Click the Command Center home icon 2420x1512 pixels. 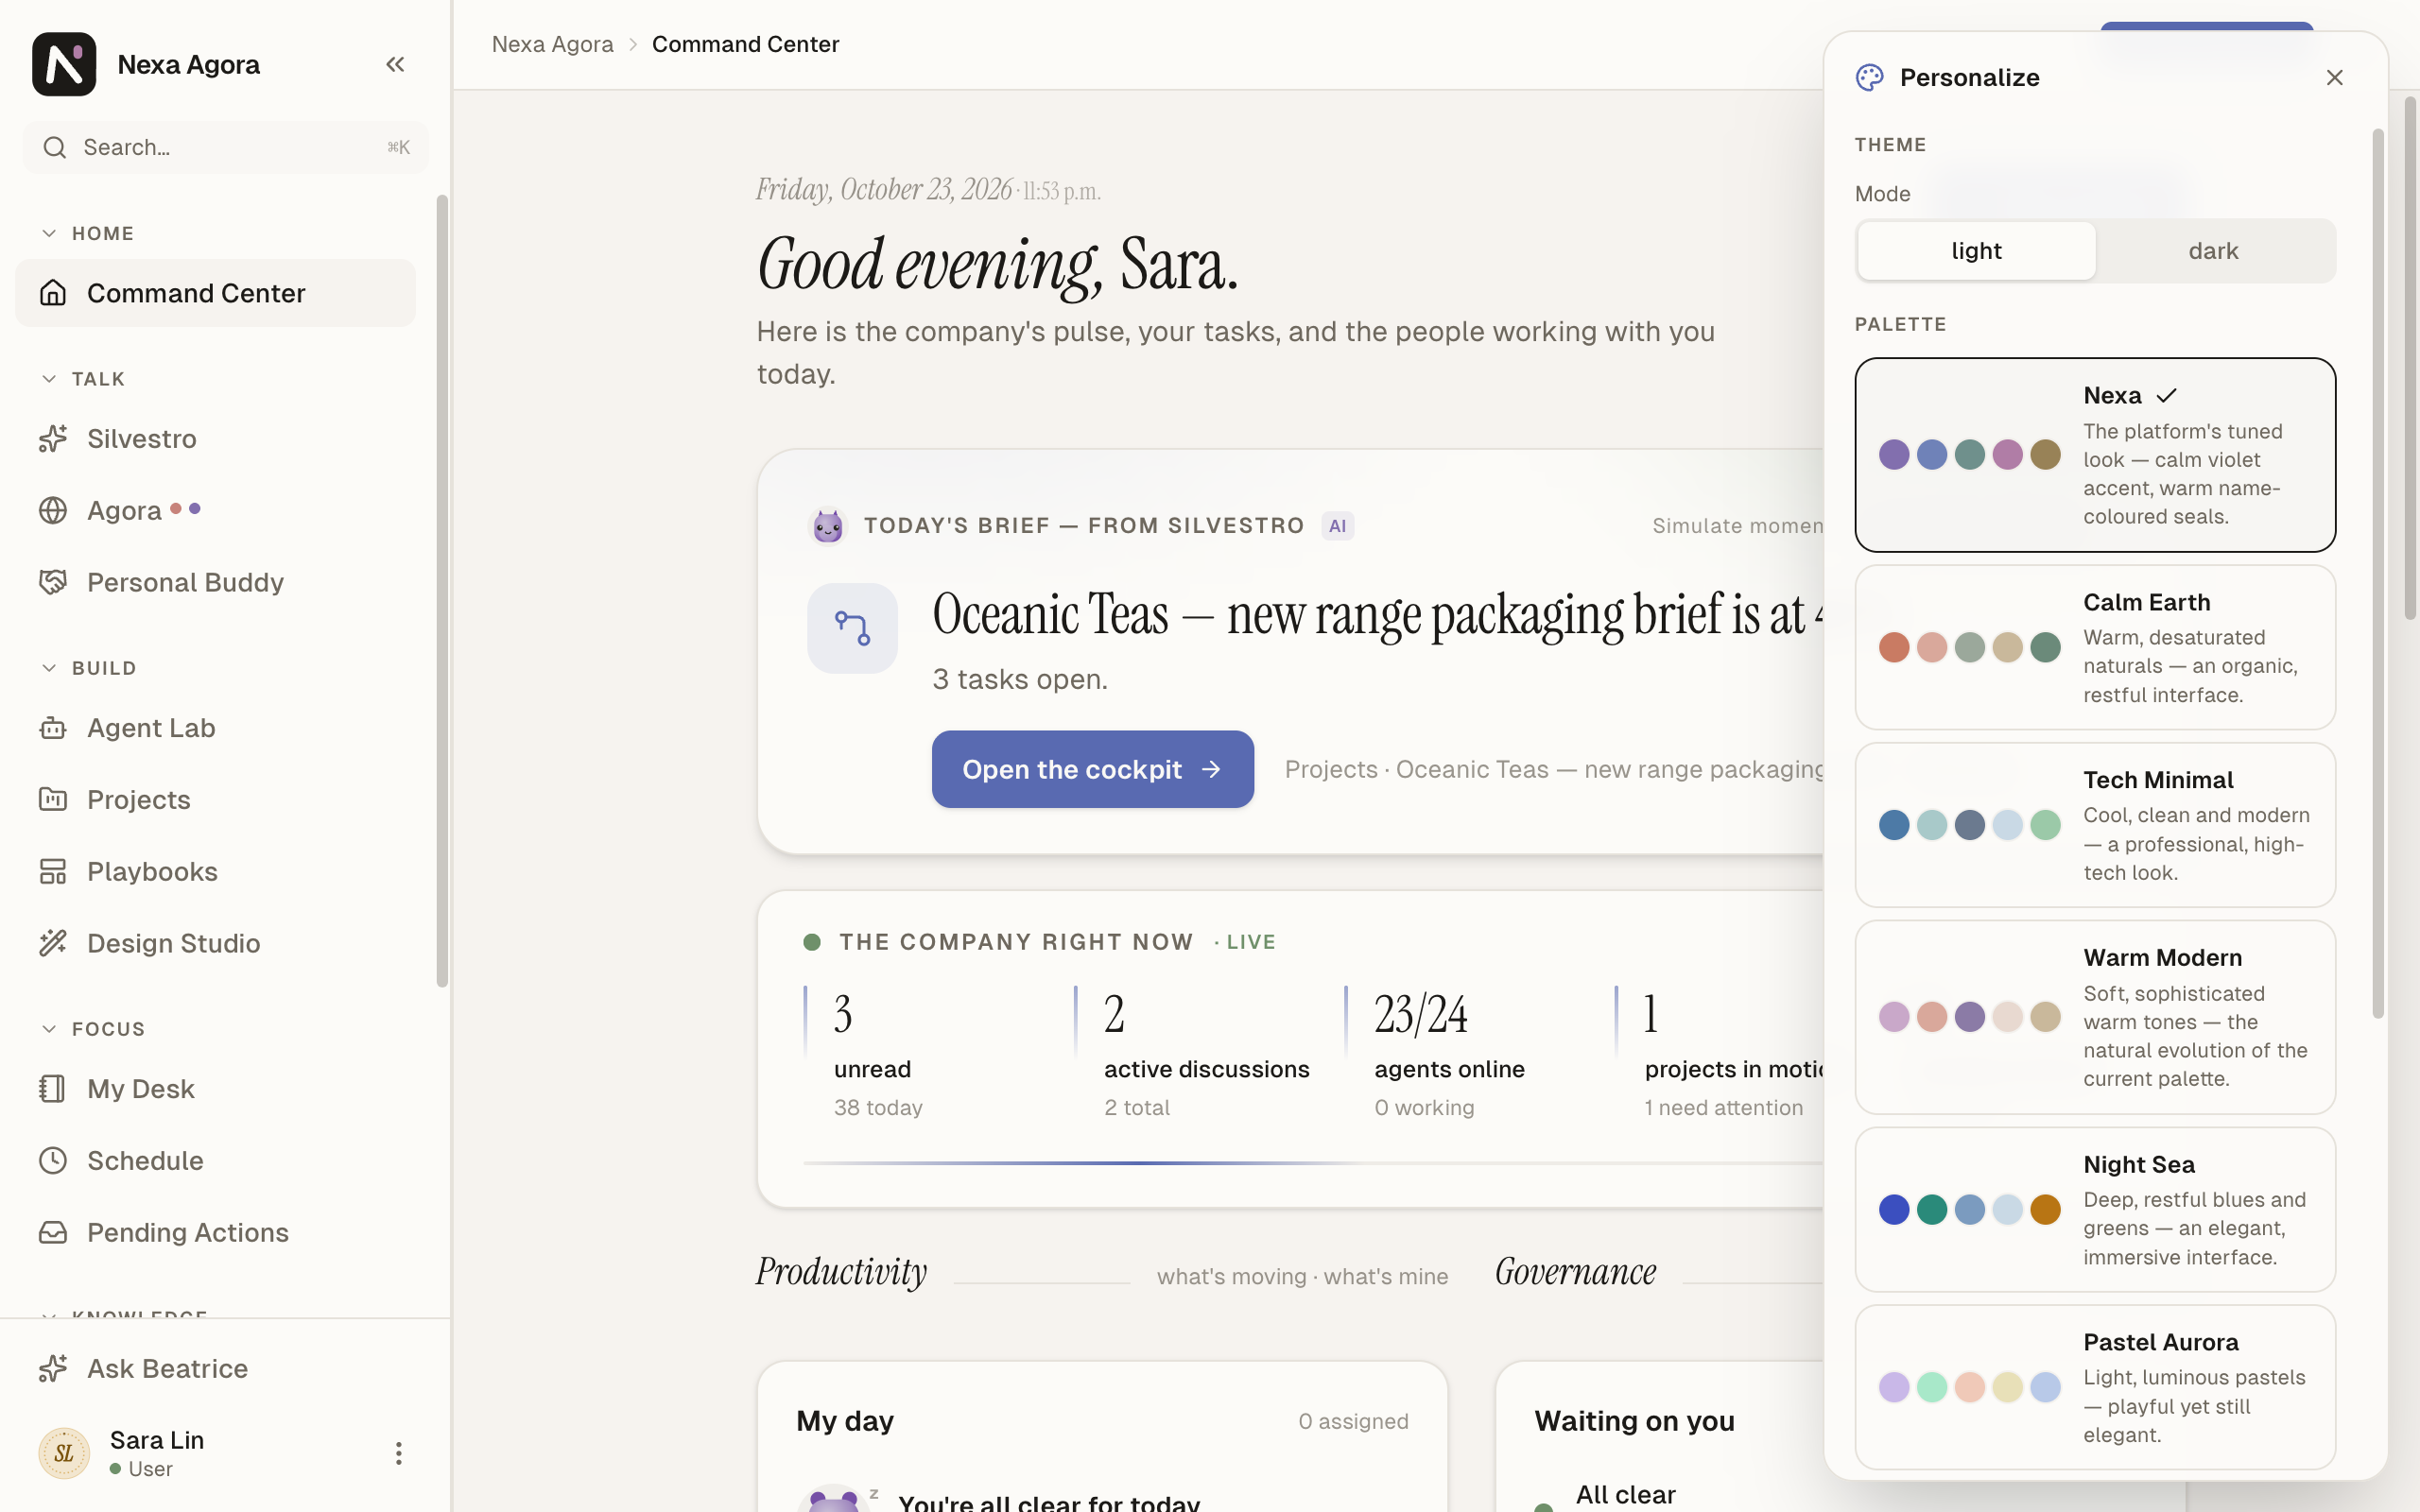53,293
